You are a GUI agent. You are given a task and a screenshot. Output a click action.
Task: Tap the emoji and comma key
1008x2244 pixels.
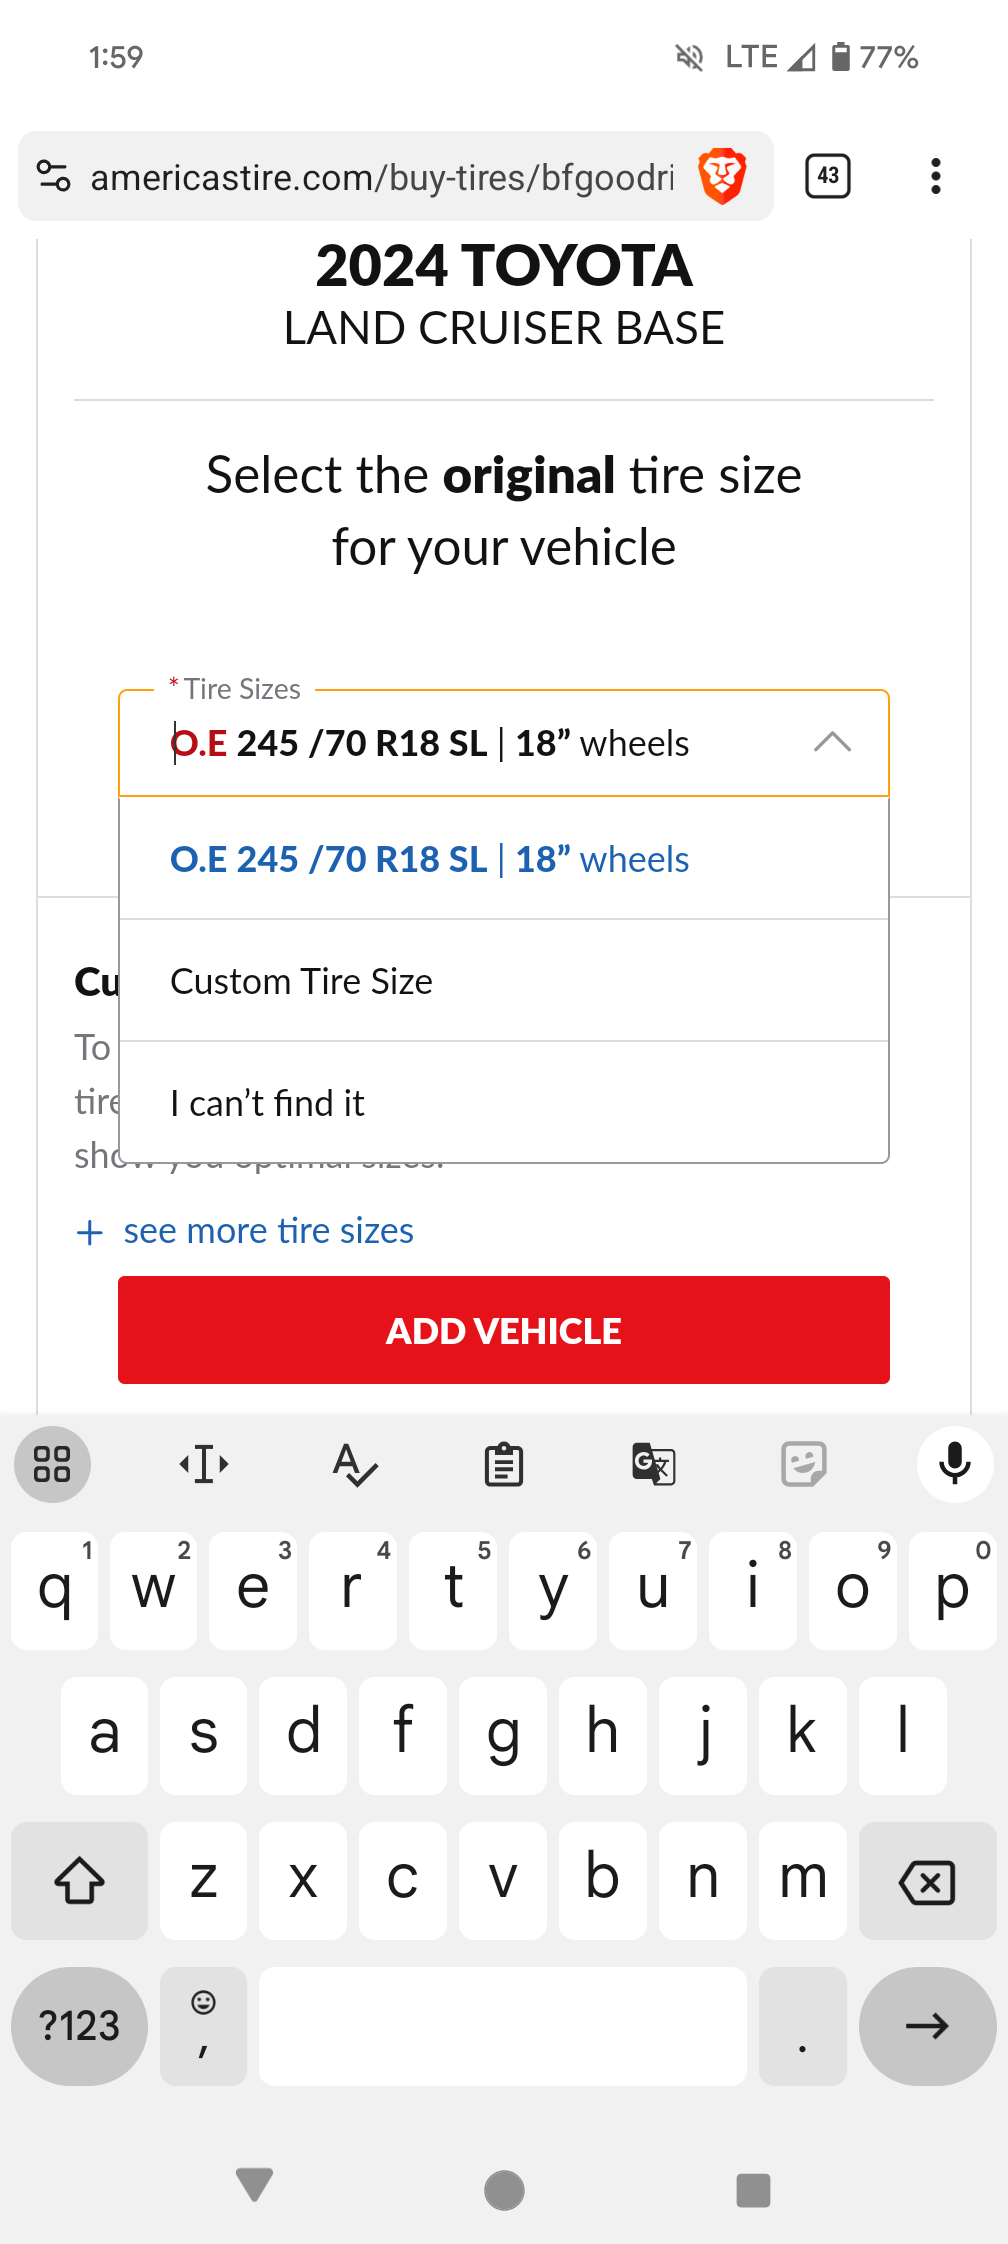203,2026
